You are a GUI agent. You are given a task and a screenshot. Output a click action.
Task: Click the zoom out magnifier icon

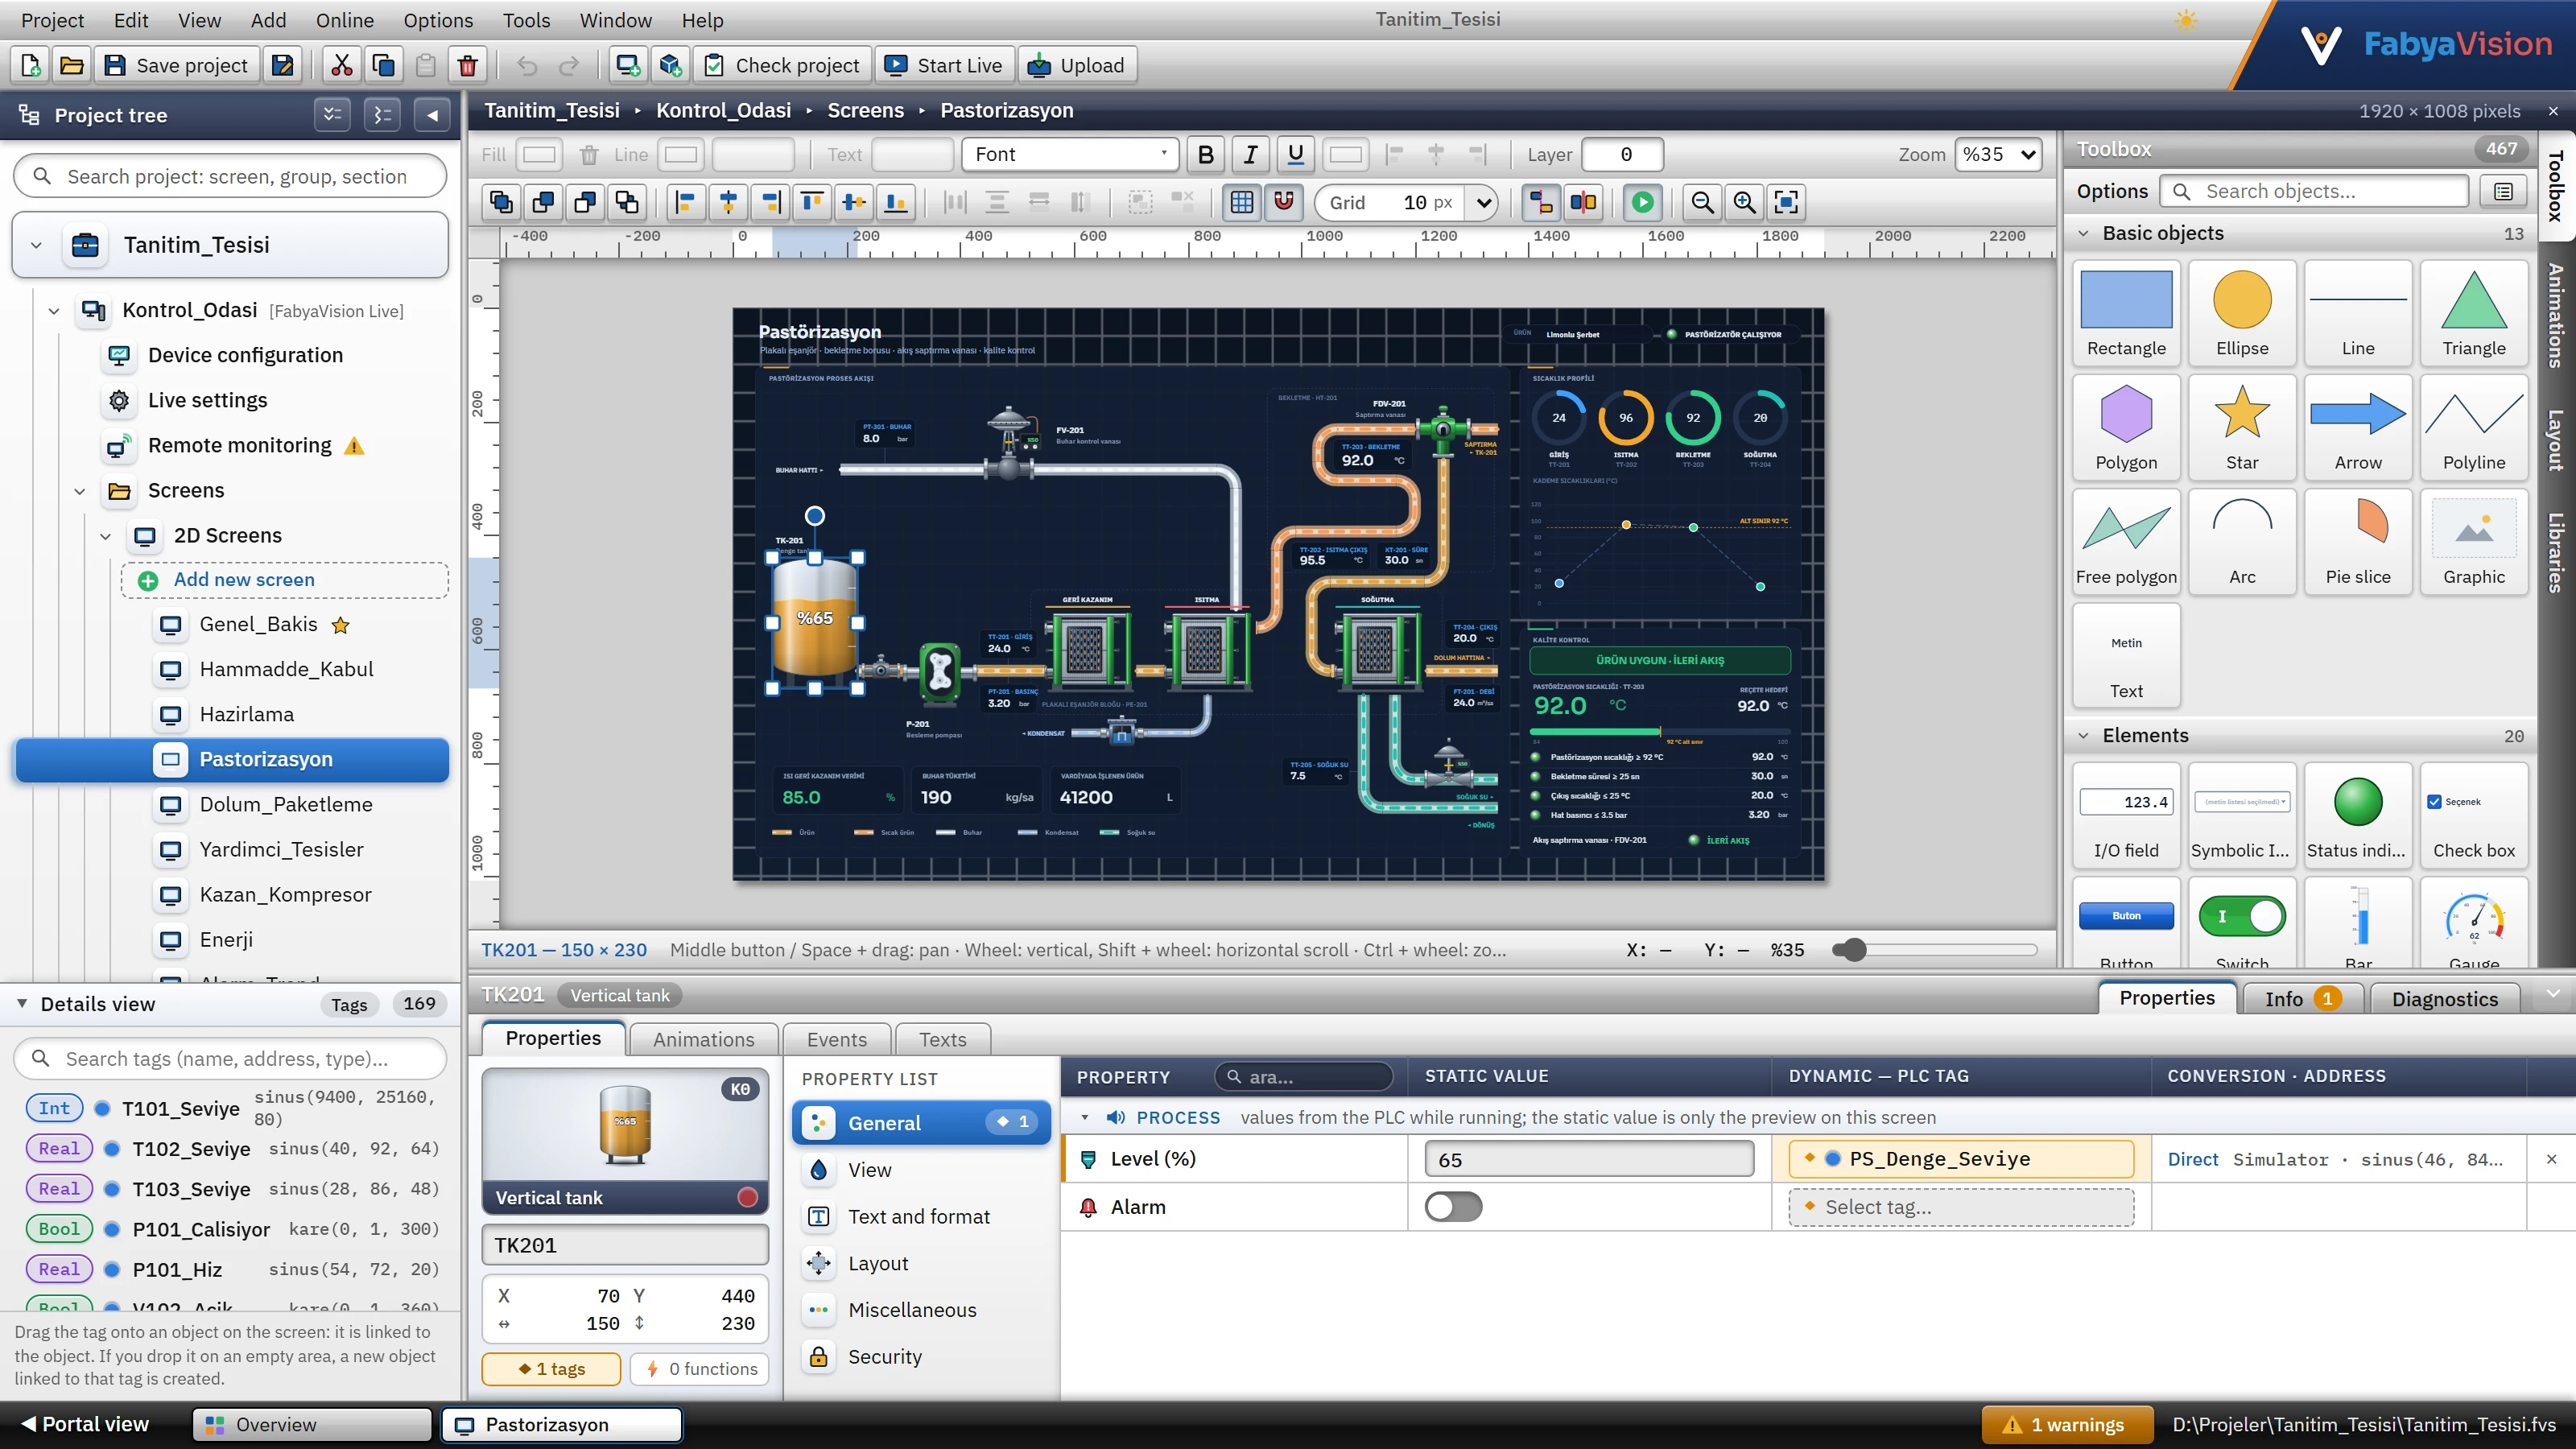click(1702, 202)
